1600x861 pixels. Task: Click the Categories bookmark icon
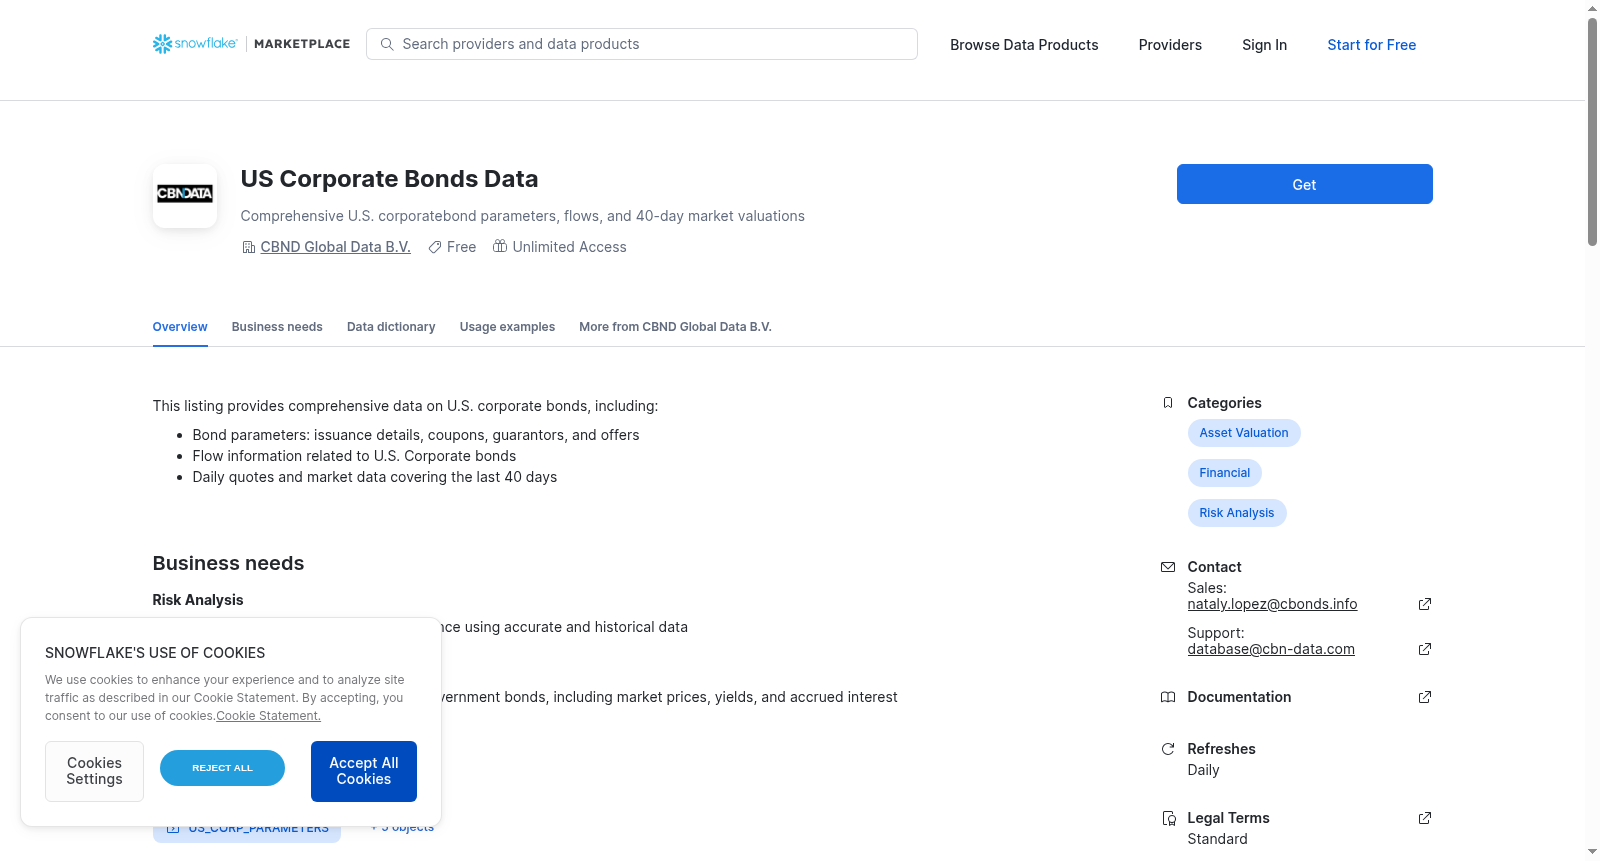[1168, 403]
